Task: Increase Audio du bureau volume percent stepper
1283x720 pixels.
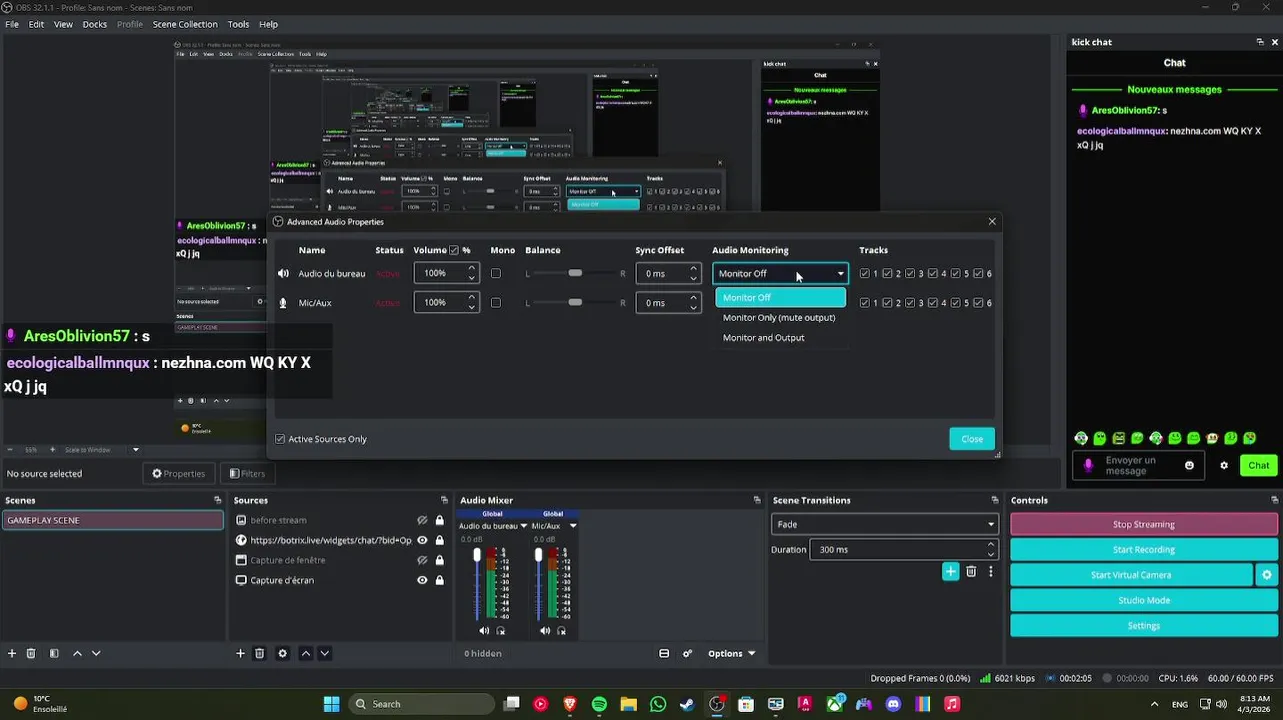Action: click(x=471, y=269)
